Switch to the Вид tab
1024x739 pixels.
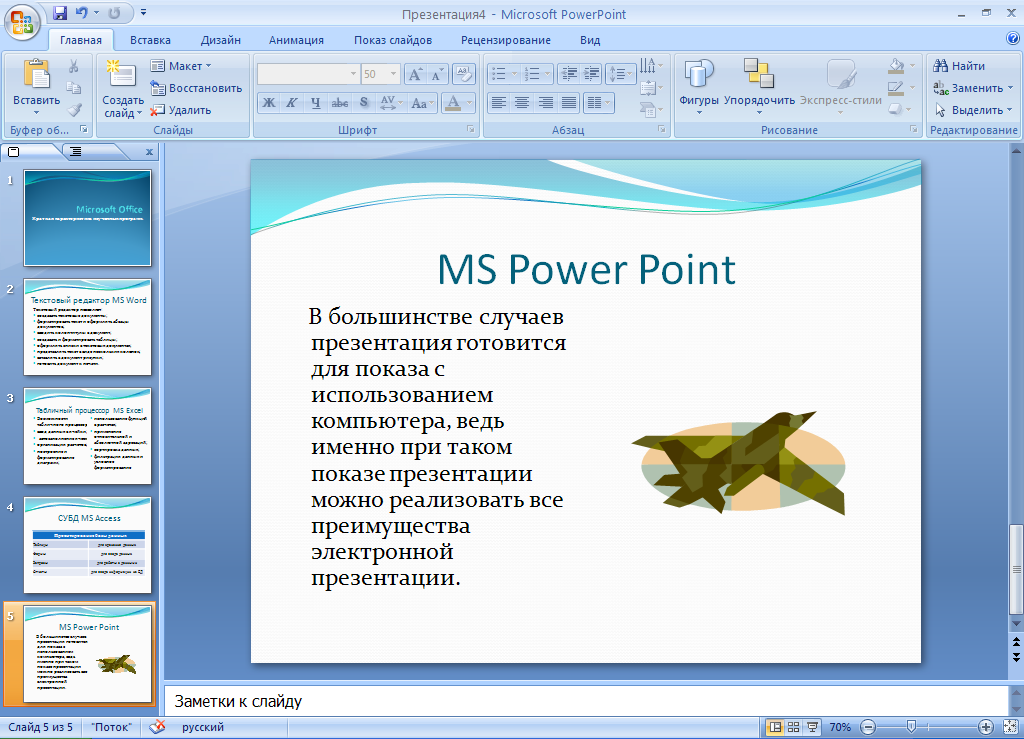(590, 40)
